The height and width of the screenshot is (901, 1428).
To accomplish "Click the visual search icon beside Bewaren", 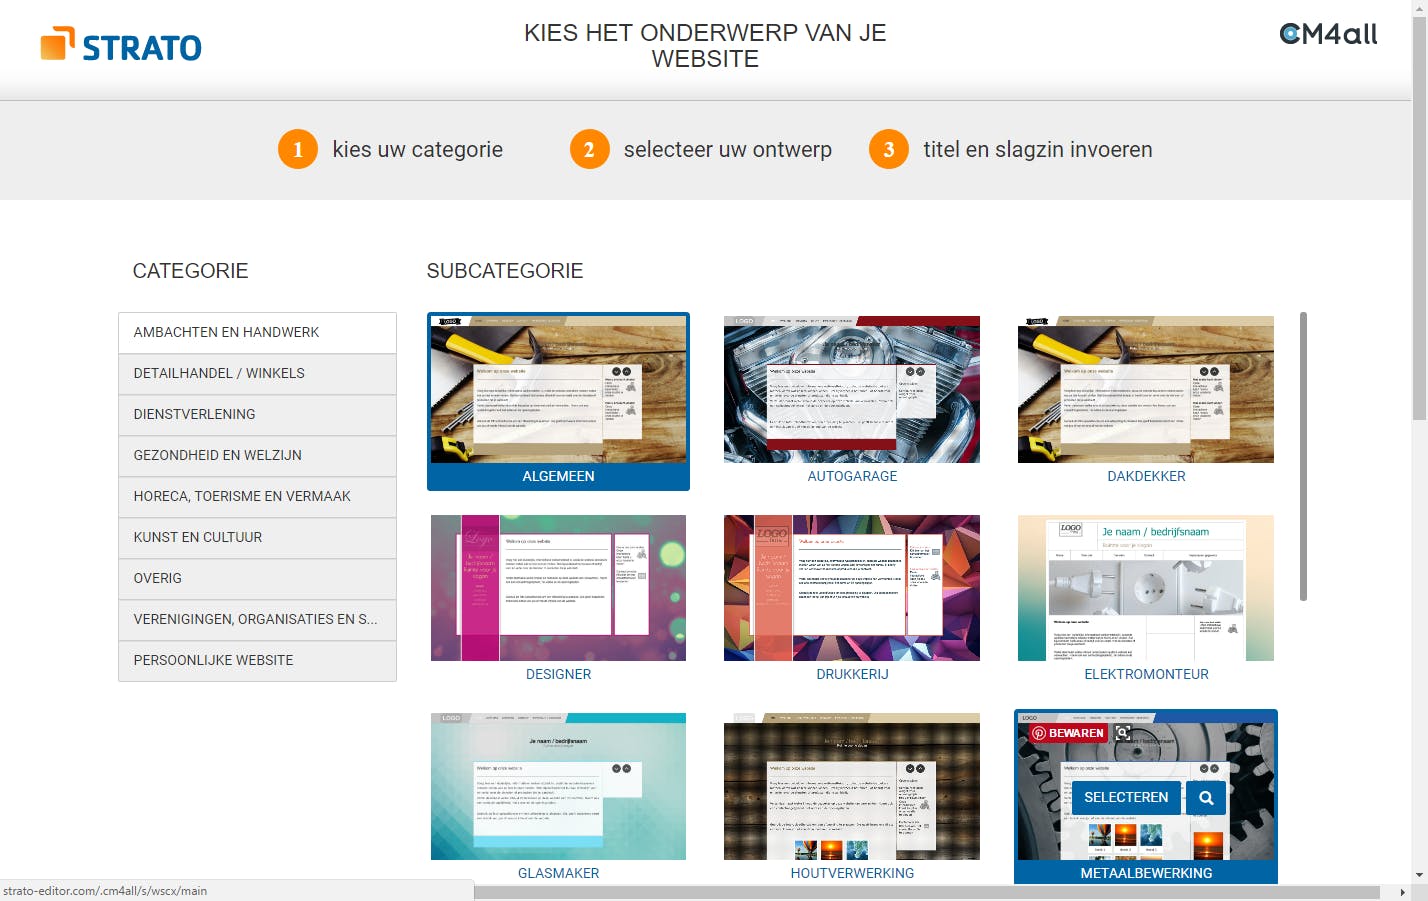I will point(1123,733).
